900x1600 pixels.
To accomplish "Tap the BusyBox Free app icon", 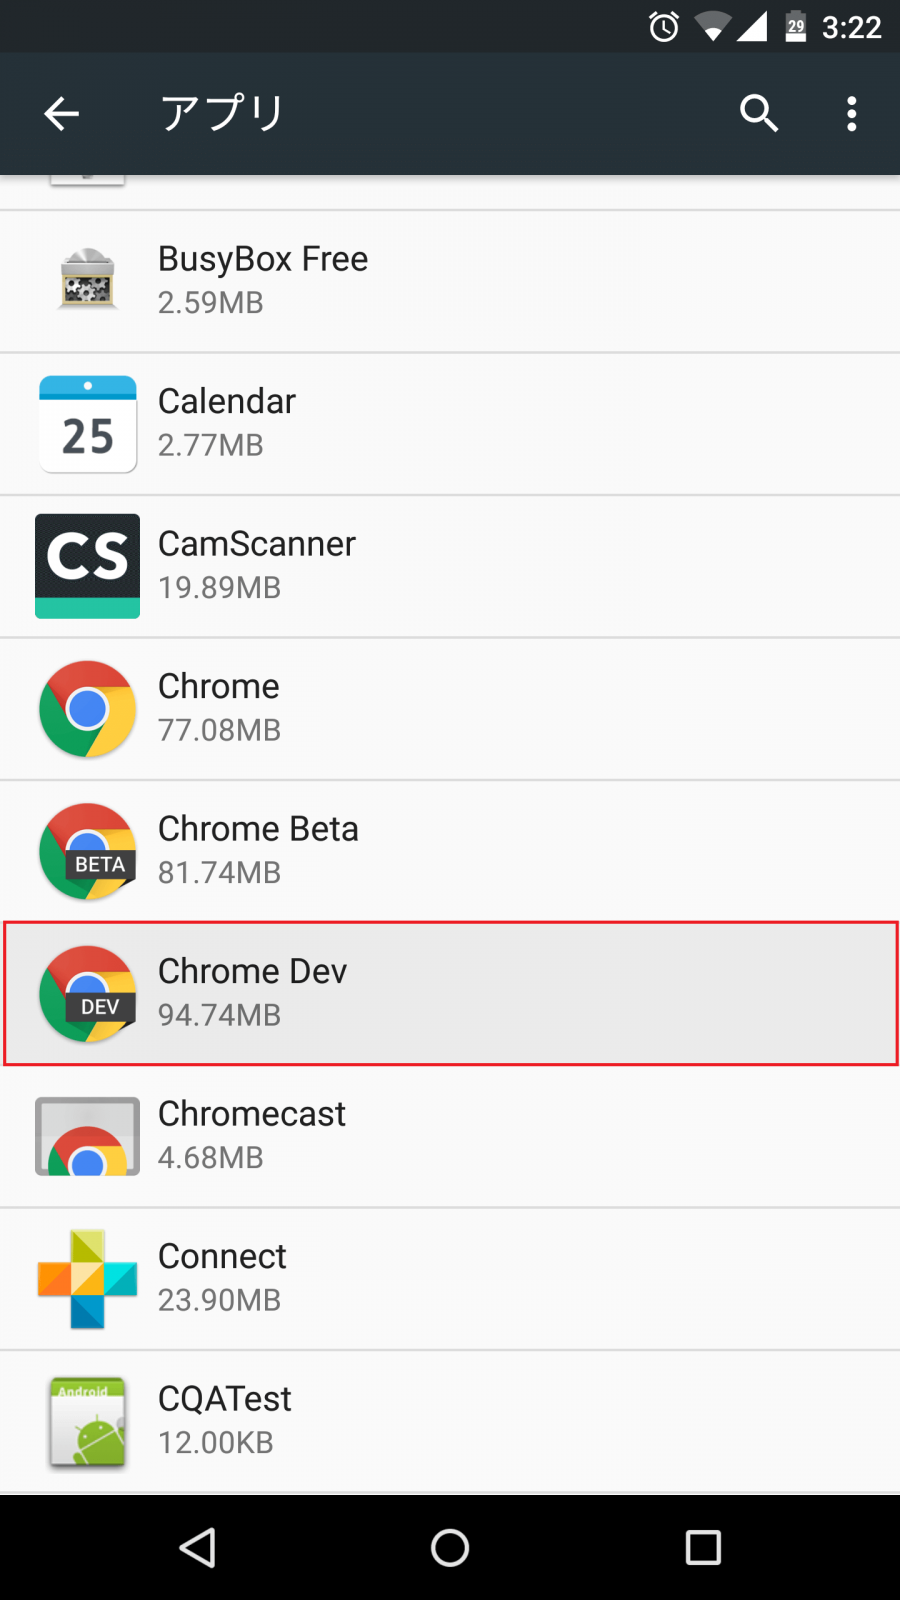I will (x=88, y=279).
